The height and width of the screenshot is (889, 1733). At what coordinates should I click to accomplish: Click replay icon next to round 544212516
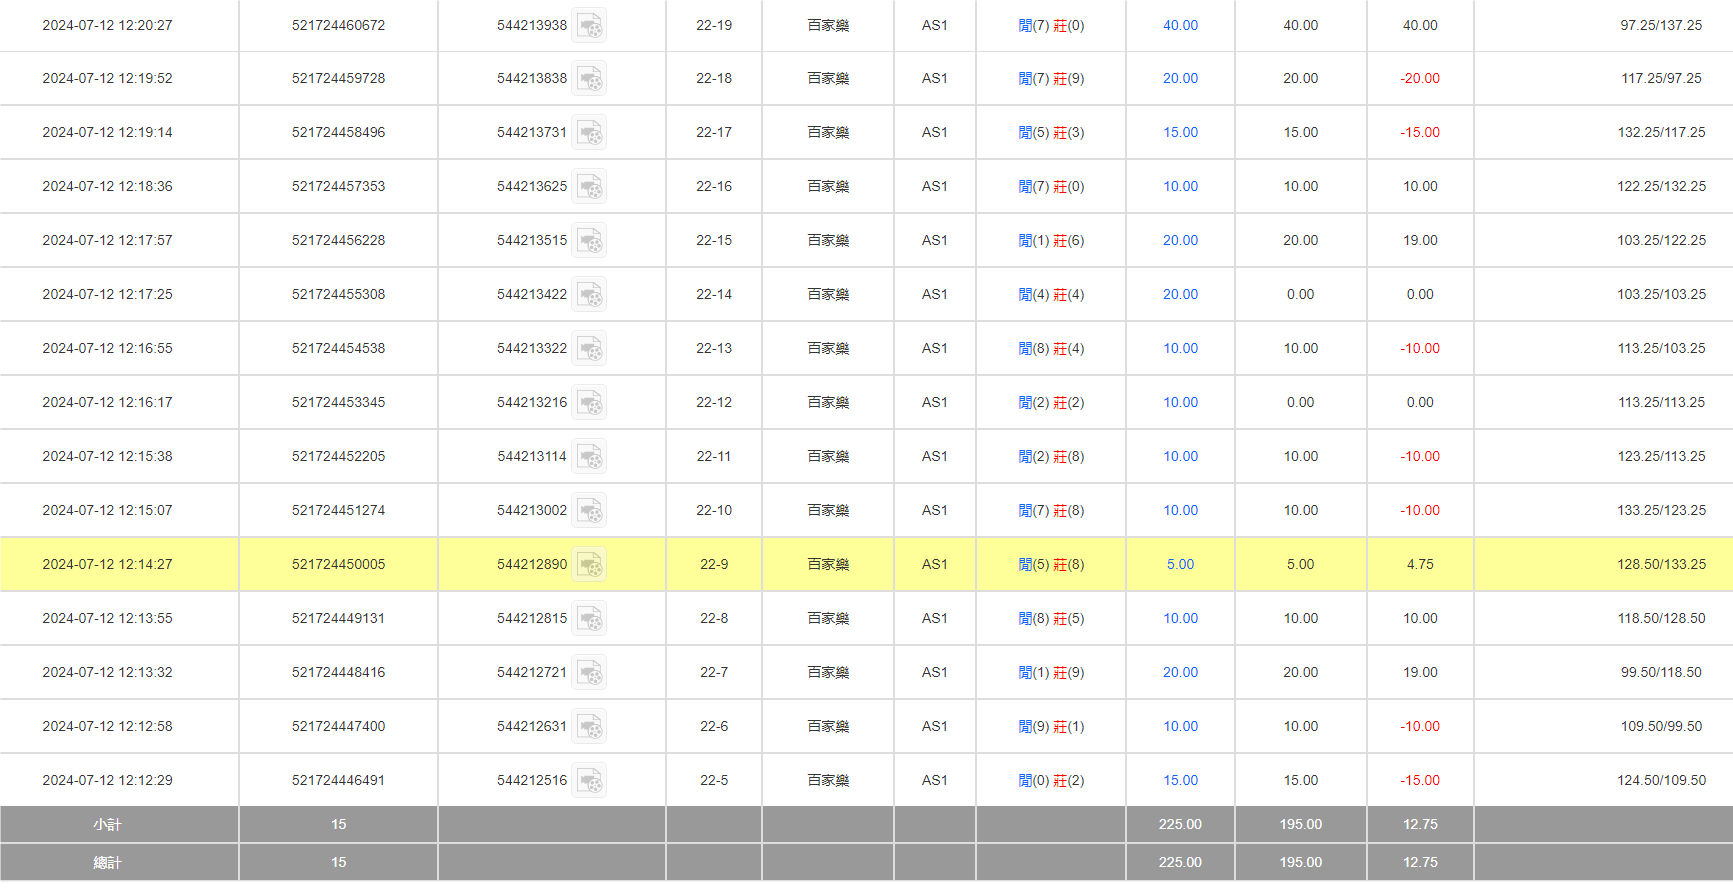click(x=589, y=781)
